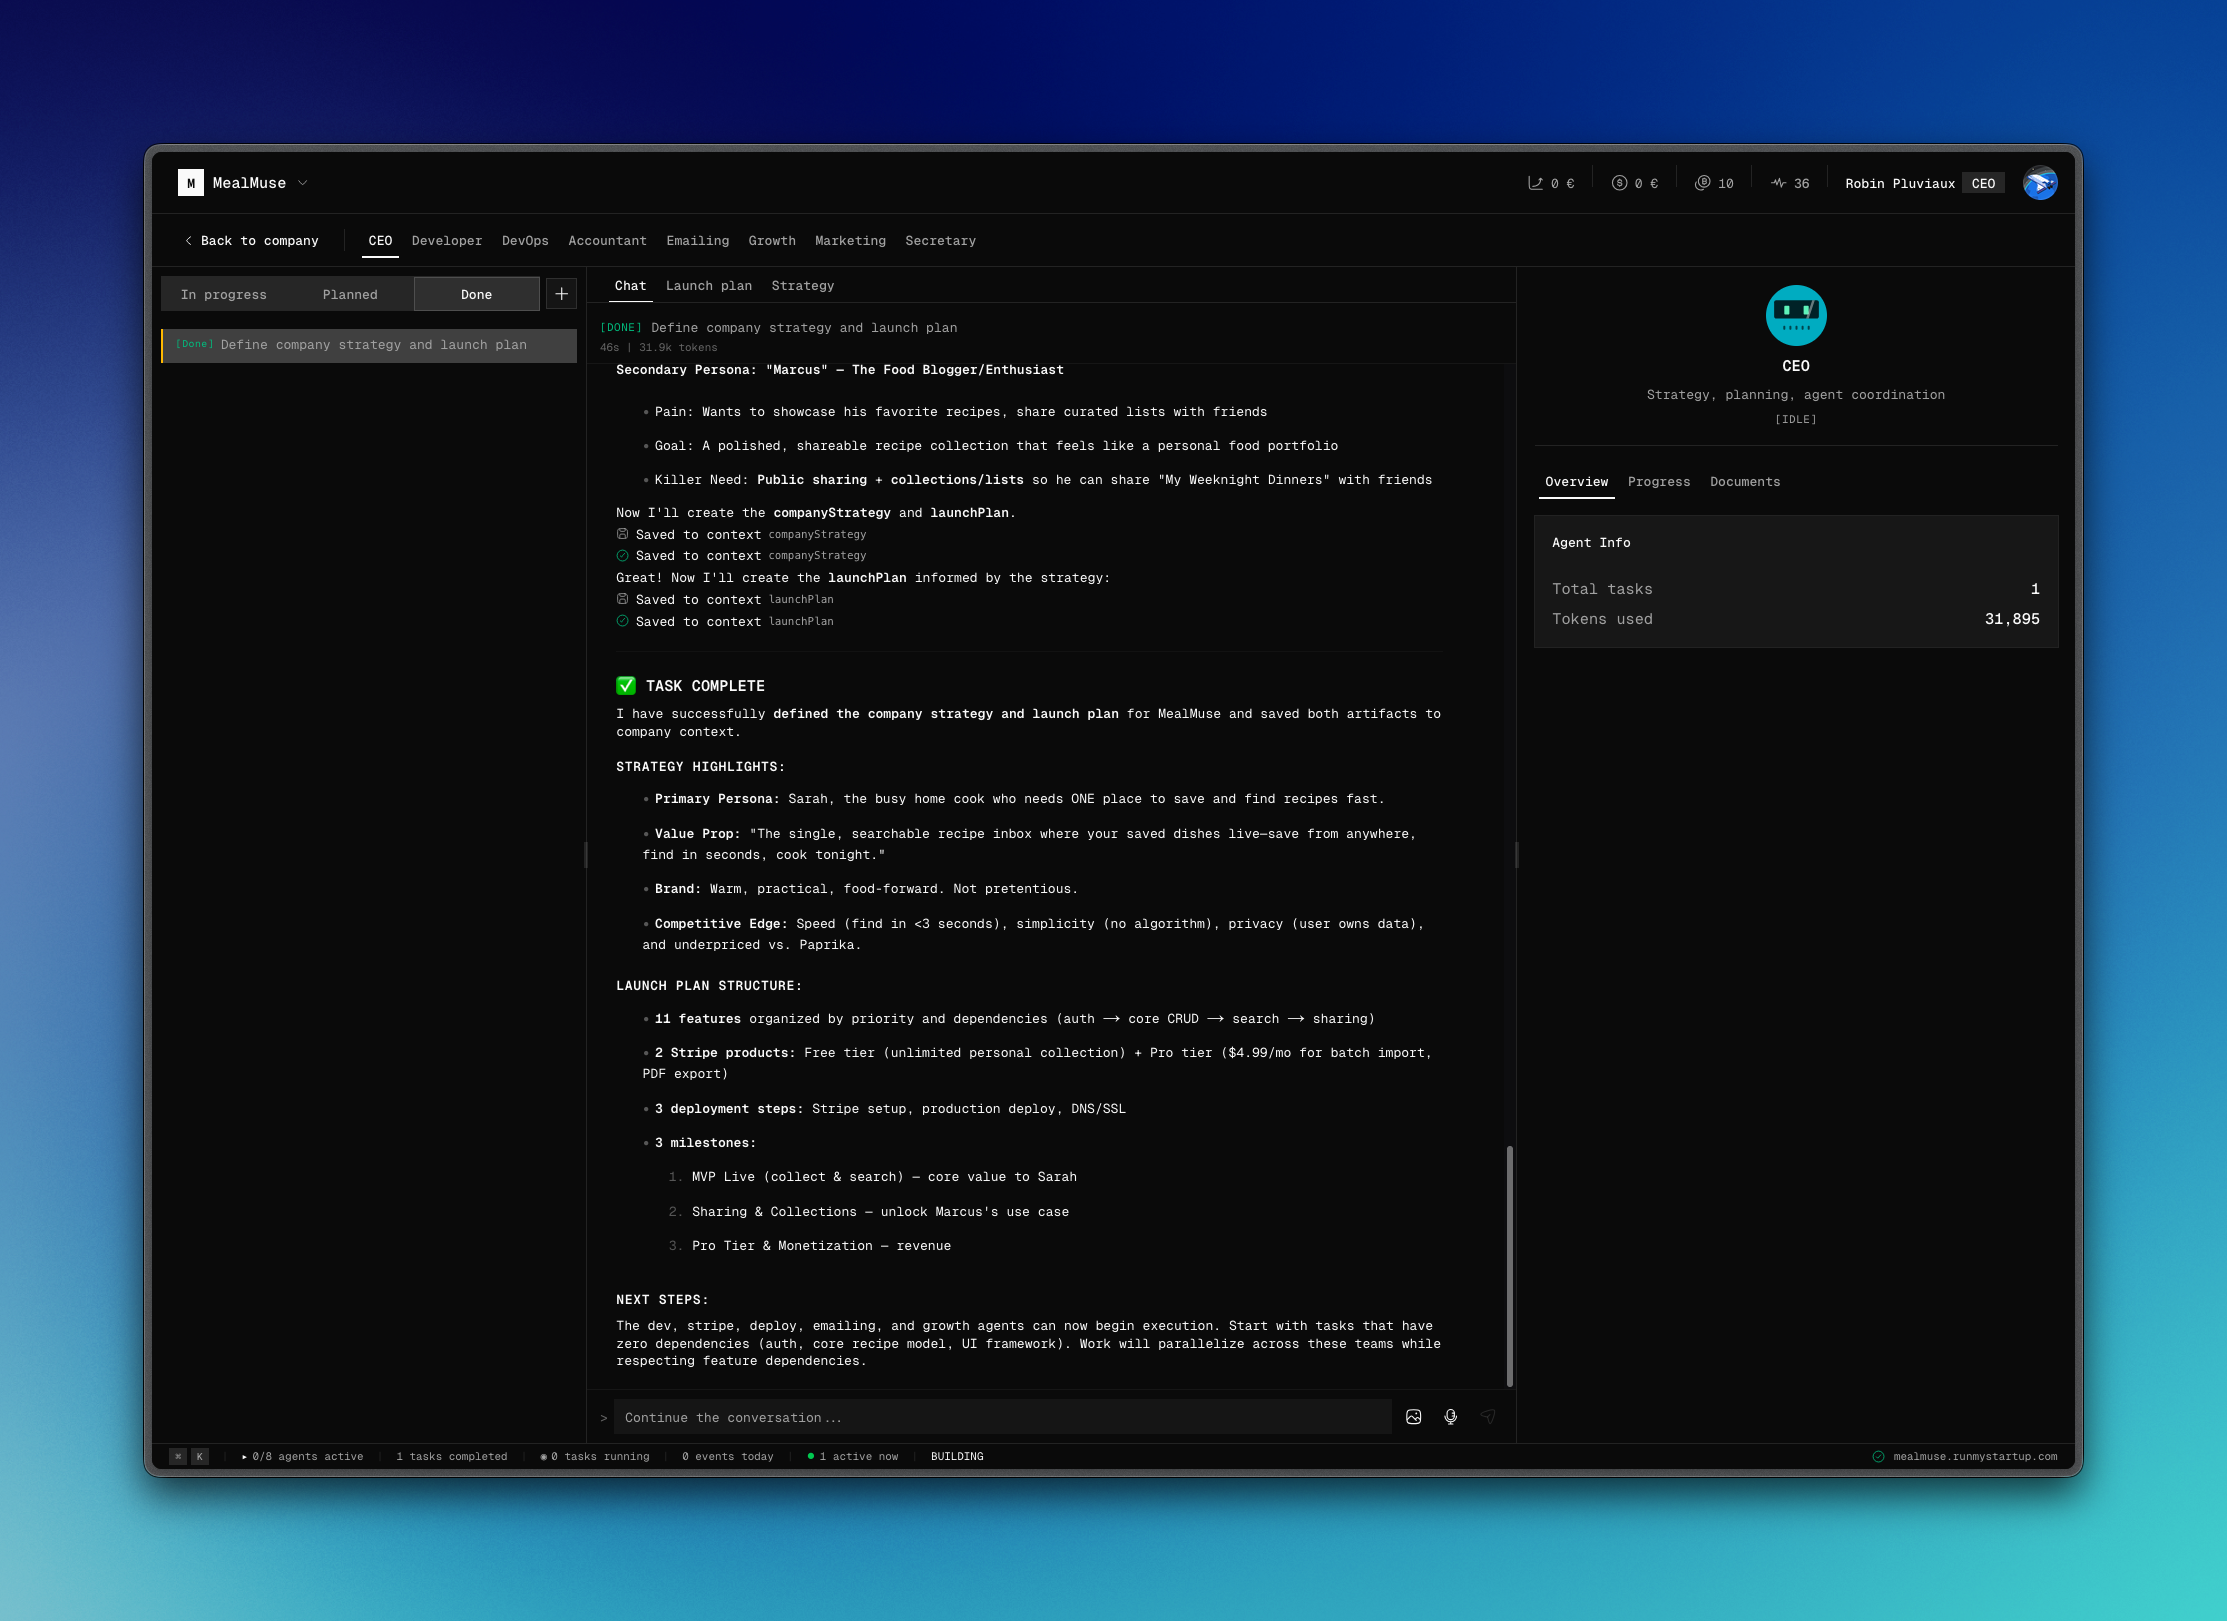Switch to the Launch plan tab
The height and width of the screenshot is (1621, 2227).
(708, 286)
